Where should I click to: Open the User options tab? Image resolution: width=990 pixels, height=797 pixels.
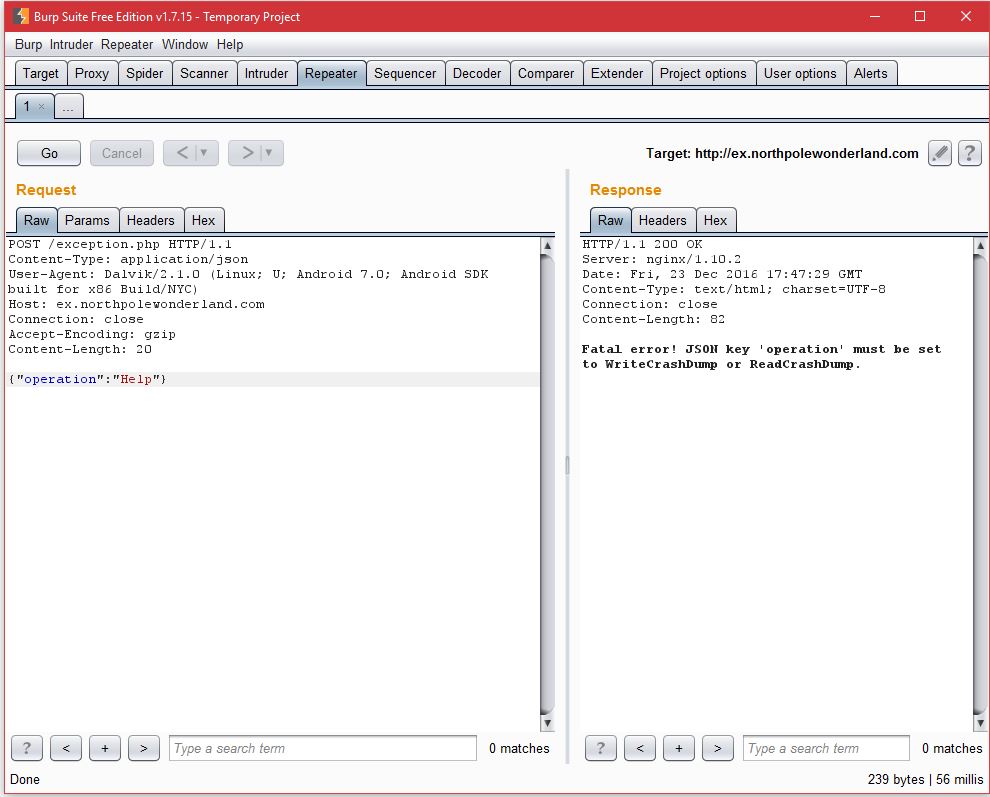click(800, 73)
